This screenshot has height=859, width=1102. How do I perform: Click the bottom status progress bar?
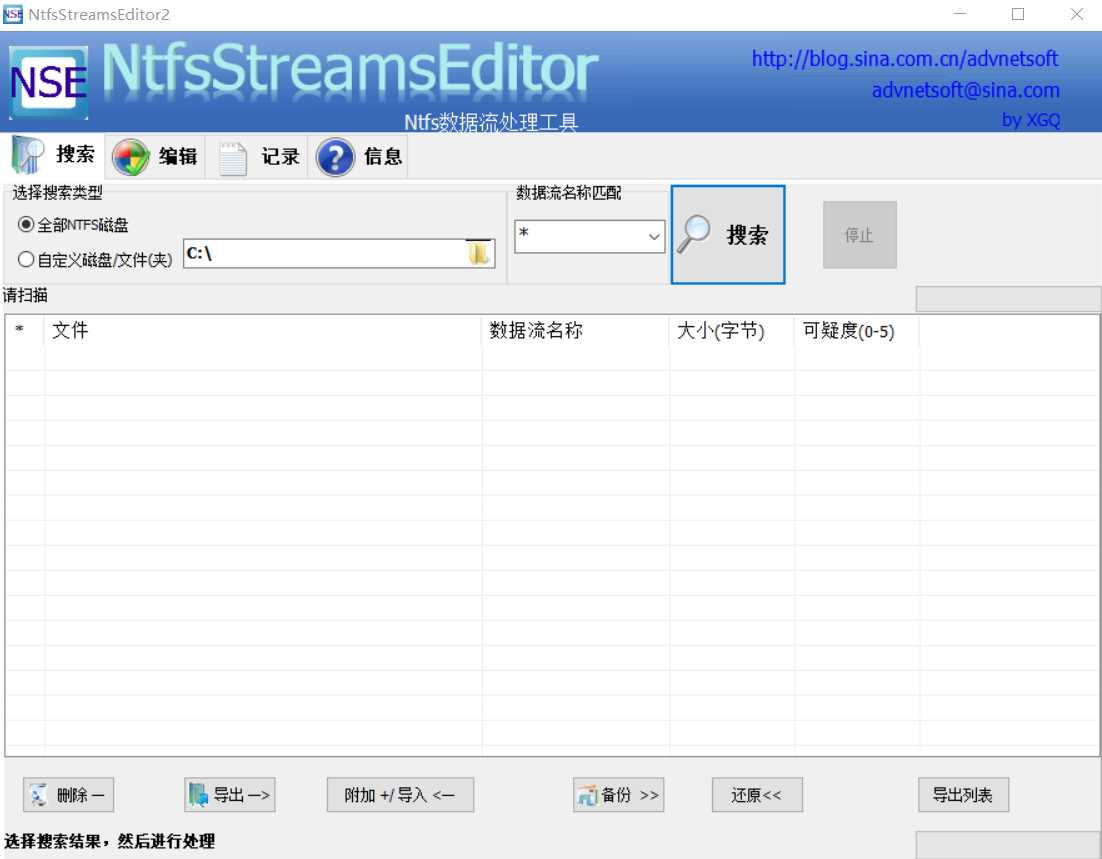pyautogui.click(x=1008, y=845)
